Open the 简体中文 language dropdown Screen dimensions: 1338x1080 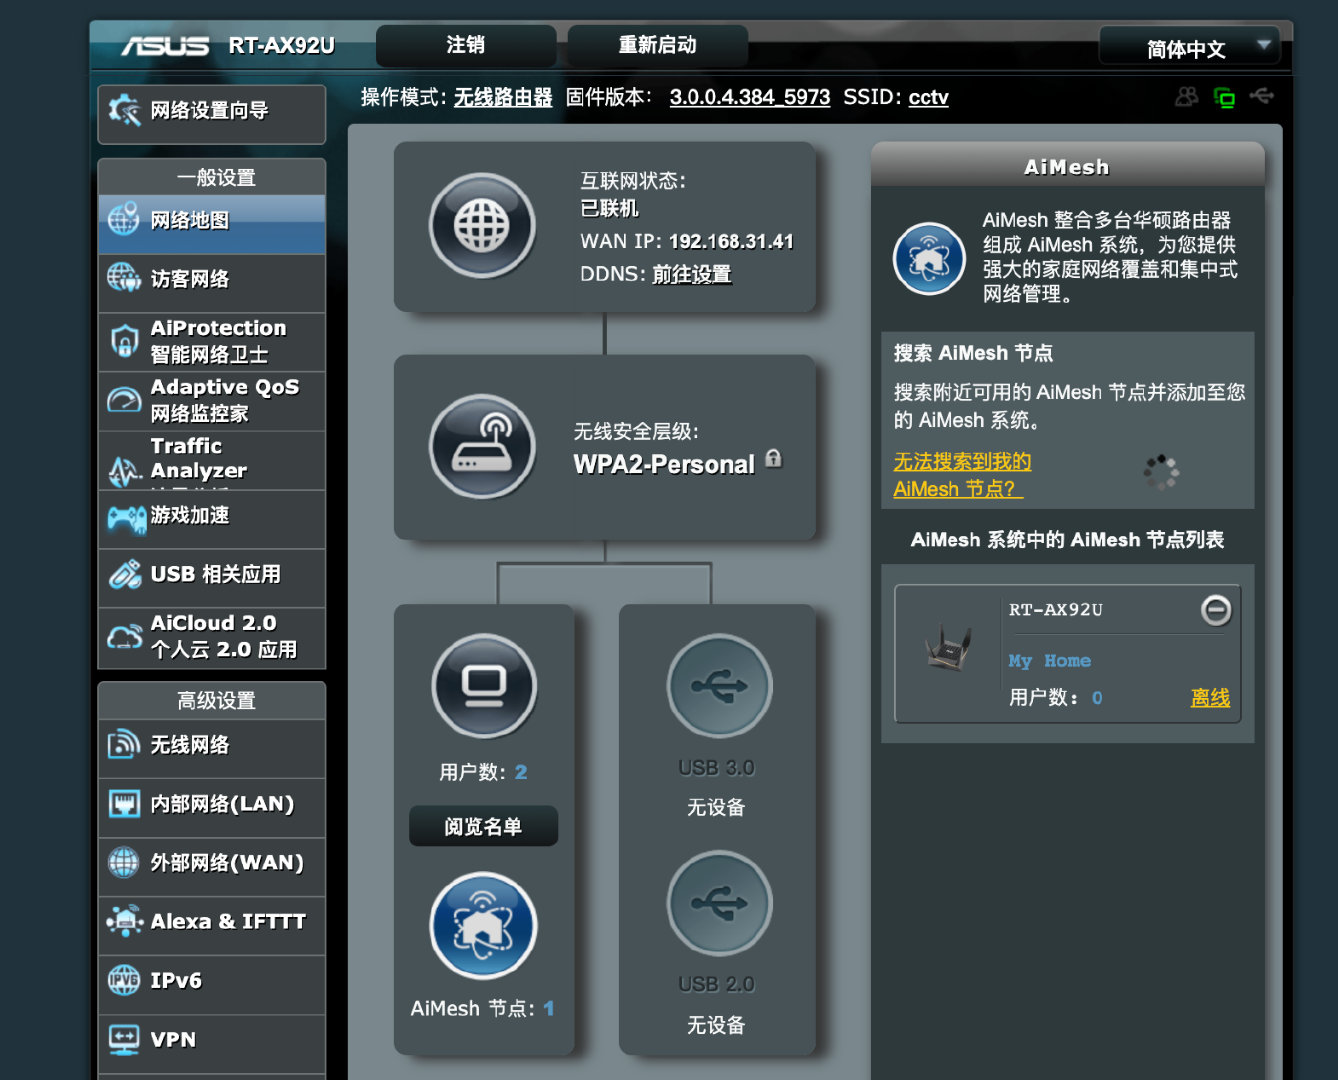1188,47
